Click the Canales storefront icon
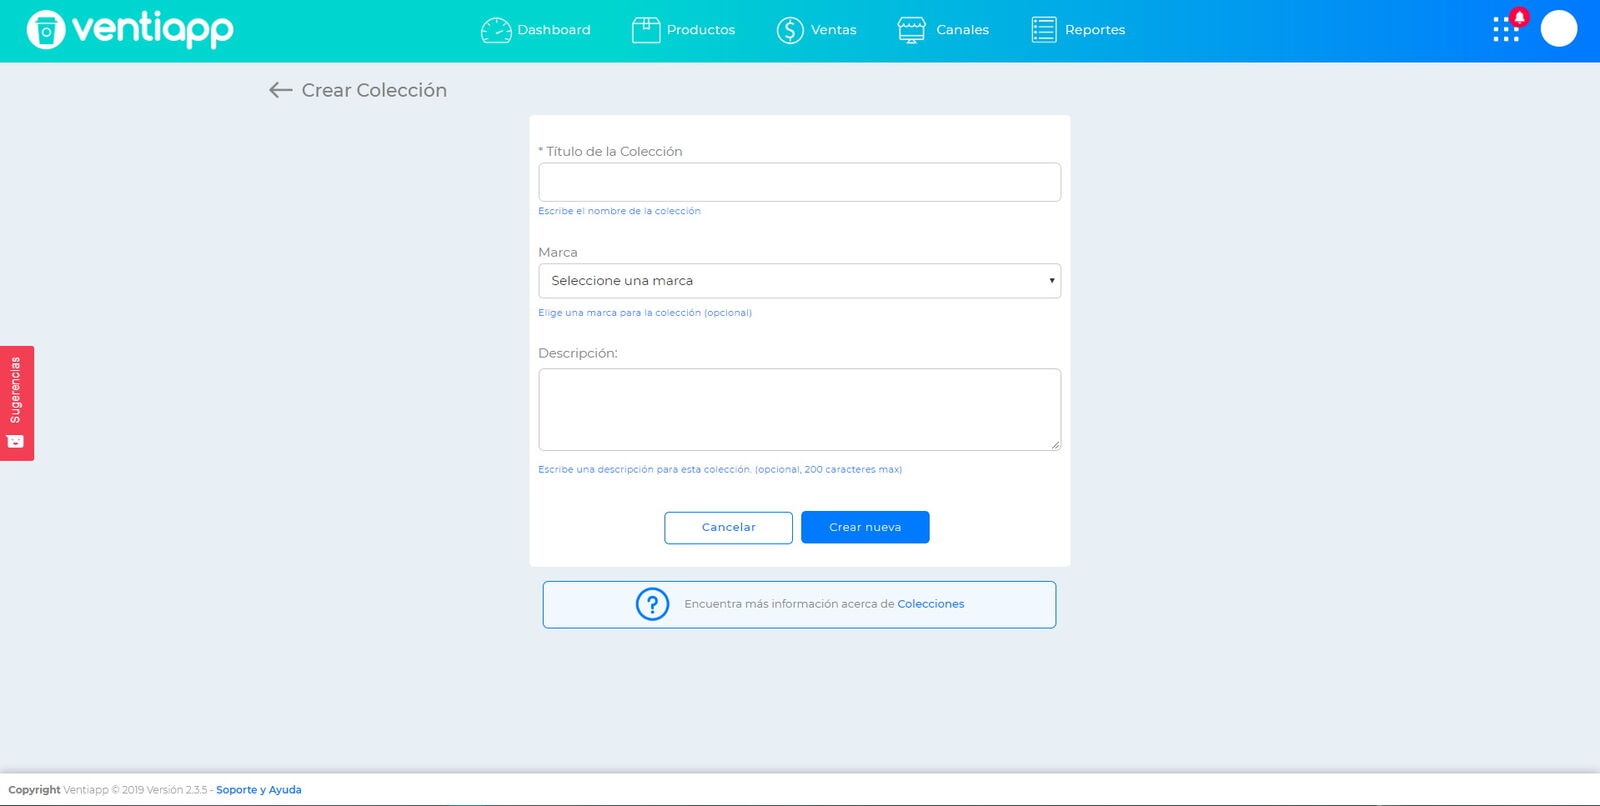 click(x=911, y=30)
